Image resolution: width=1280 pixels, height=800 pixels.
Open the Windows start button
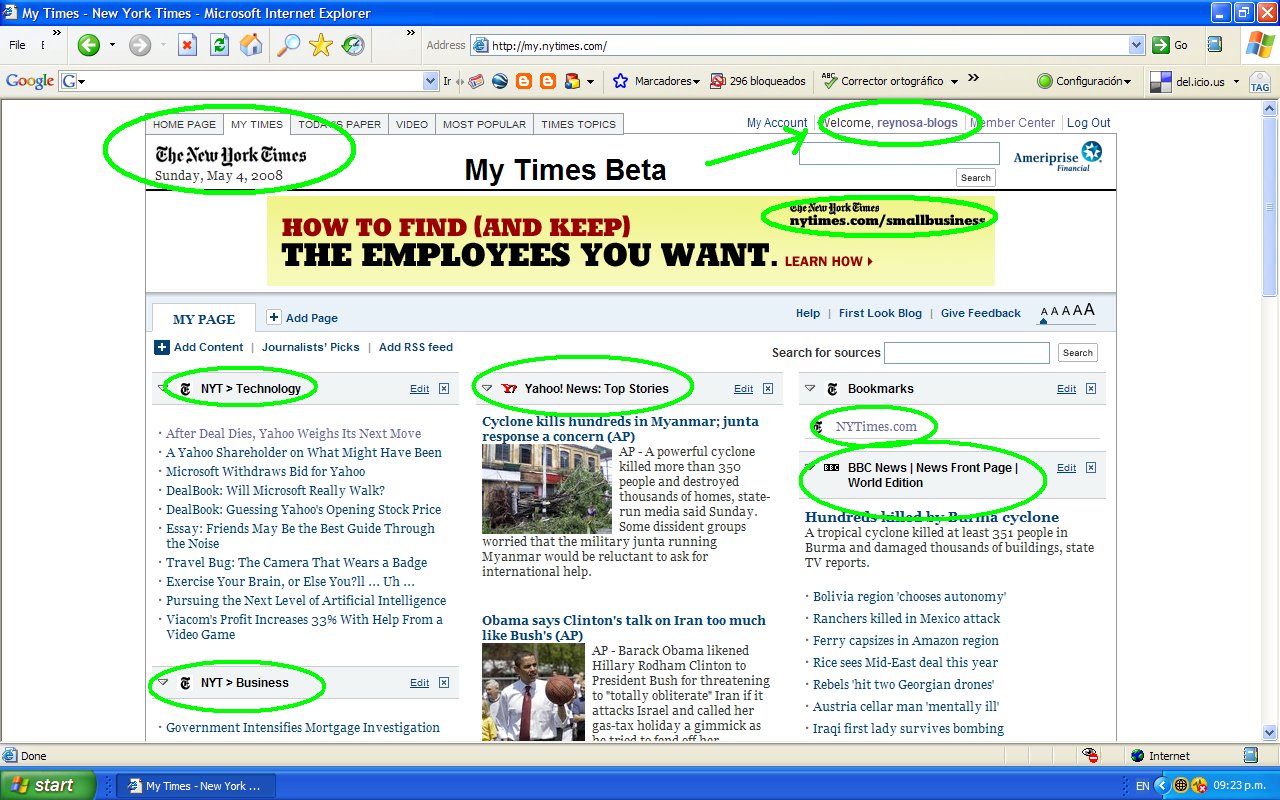click(48, 785)
